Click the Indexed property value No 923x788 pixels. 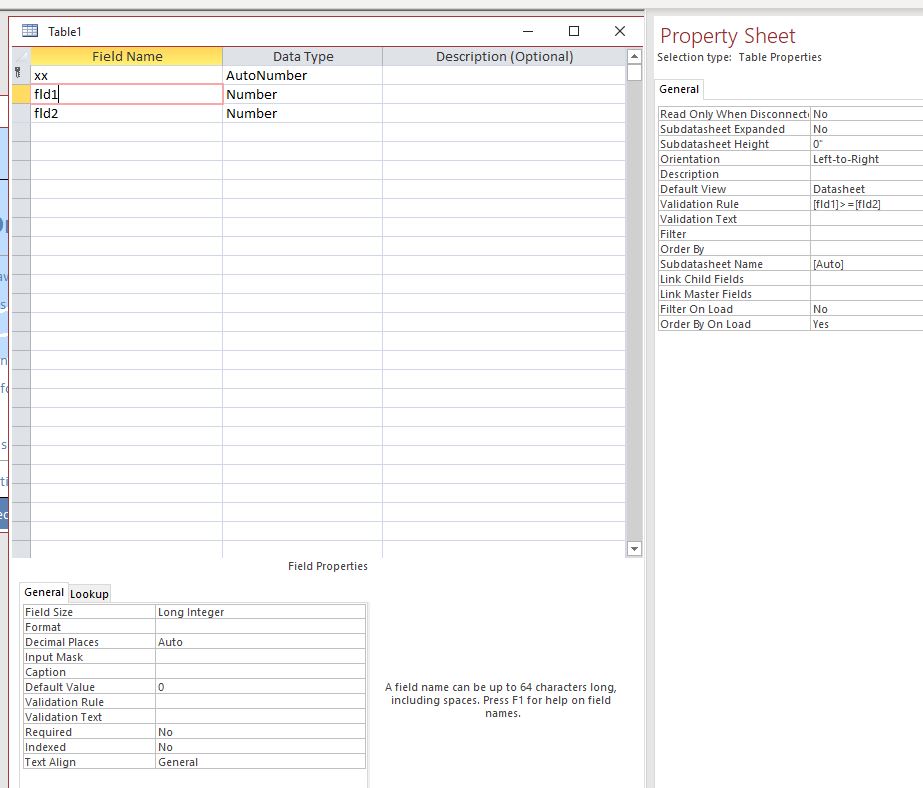[x=260, y=747]
